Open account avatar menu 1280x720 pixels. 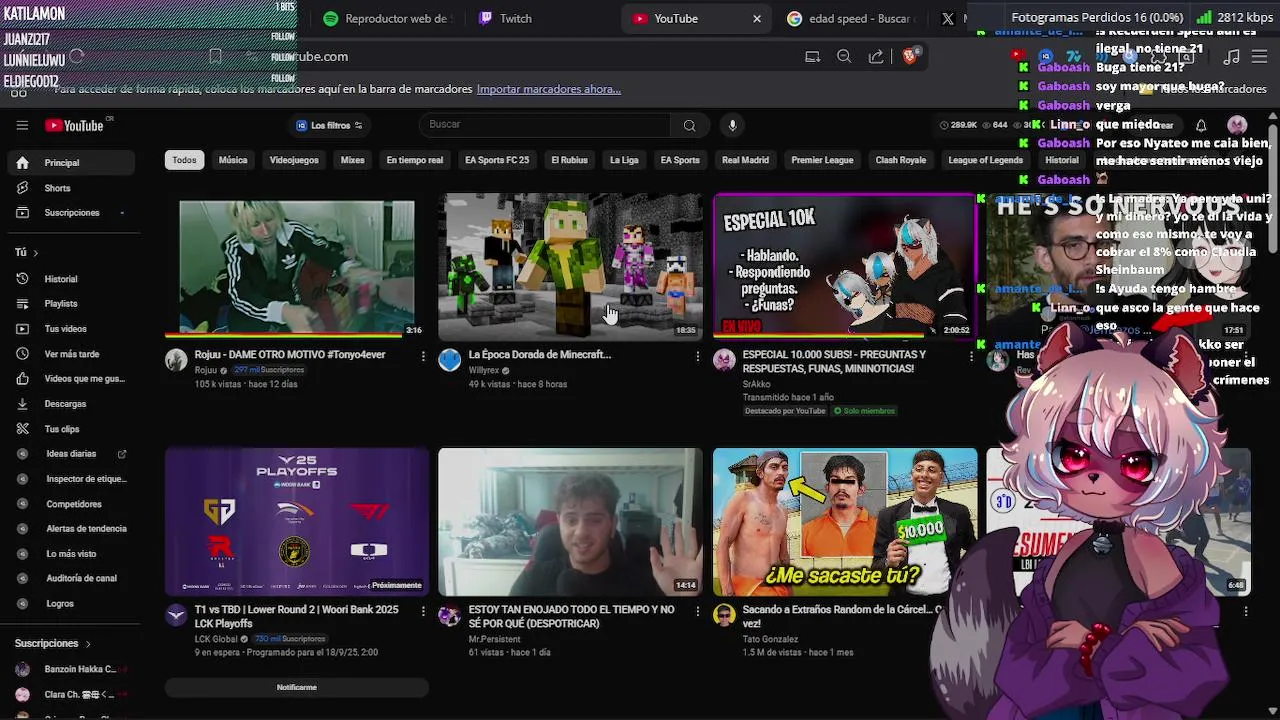coord(1237,125)
